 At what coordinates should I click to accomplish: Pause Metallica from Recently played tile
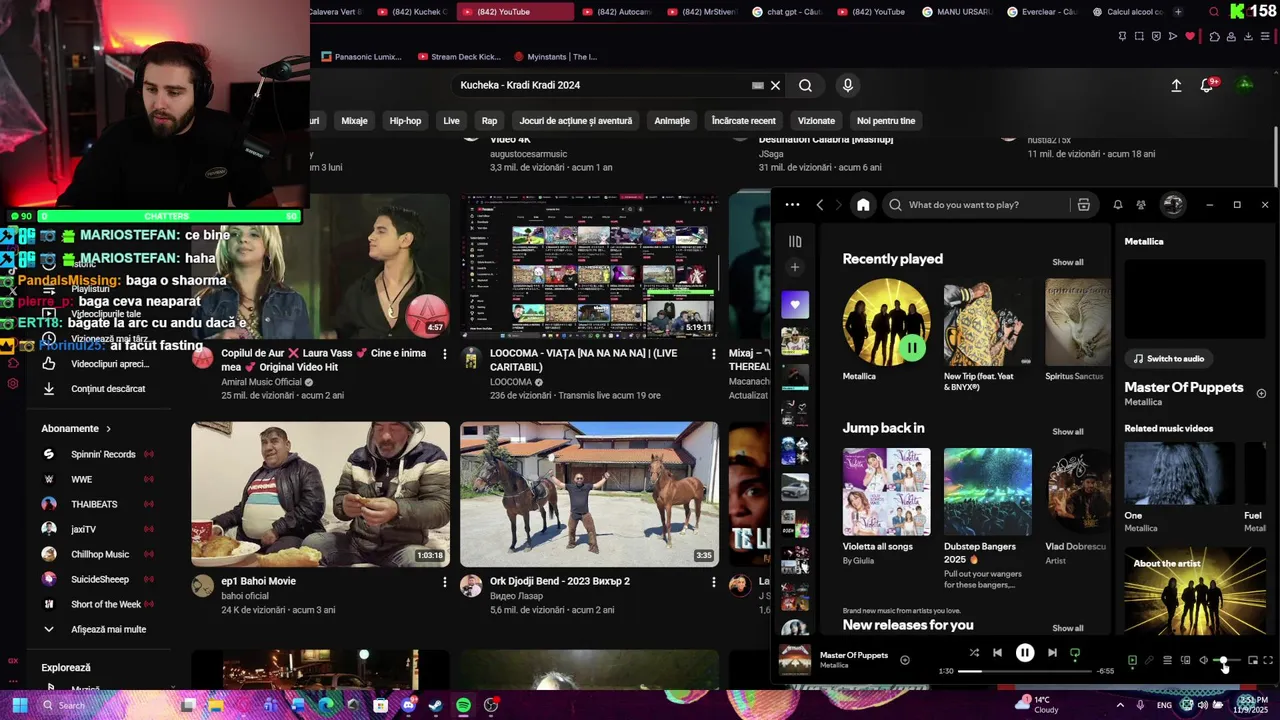(912, 348)
